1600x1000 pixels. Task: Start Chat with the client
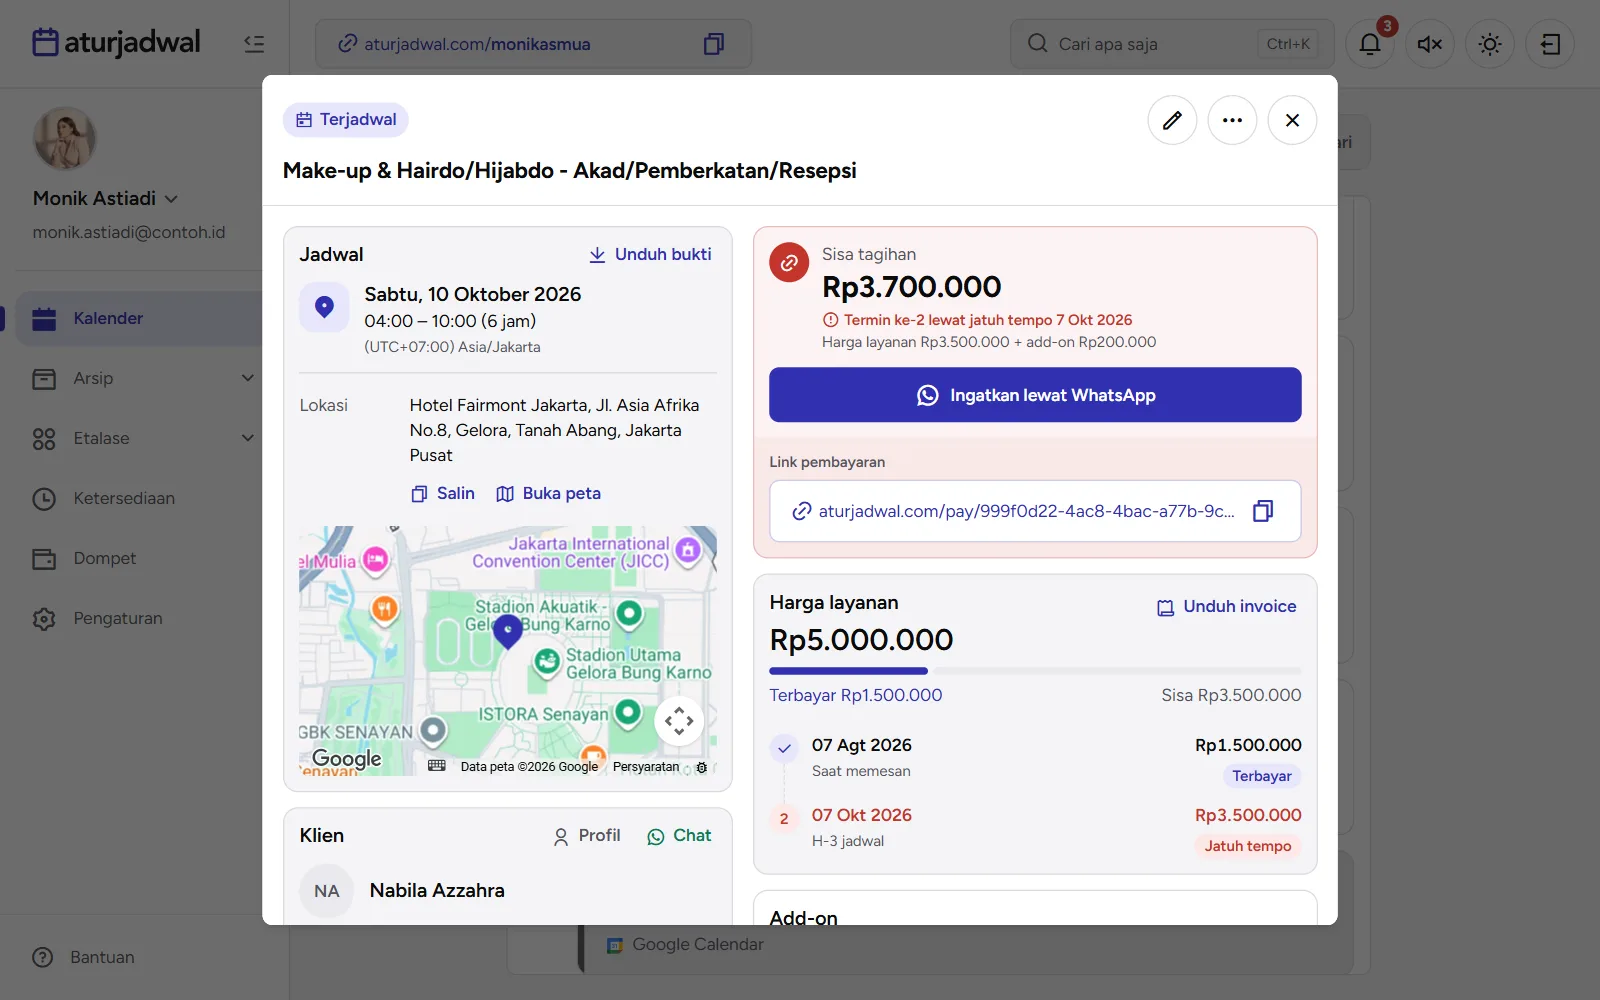click(x=679, y=835)
